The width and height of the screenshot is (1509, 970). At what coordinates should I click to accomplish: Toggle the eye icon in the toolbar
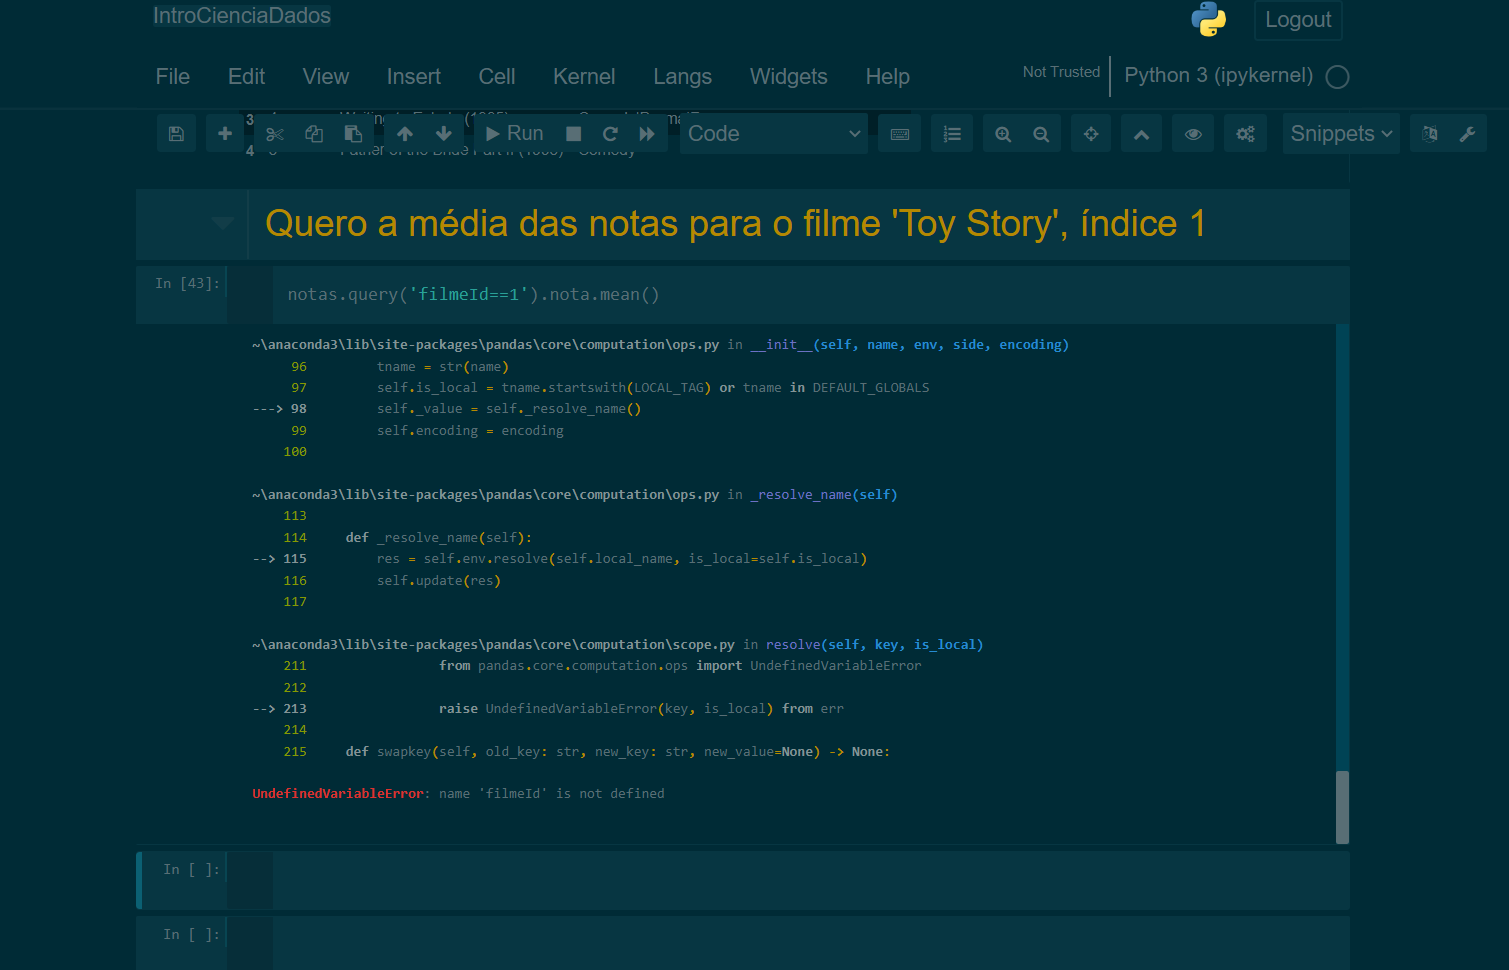pos(1193,134)
